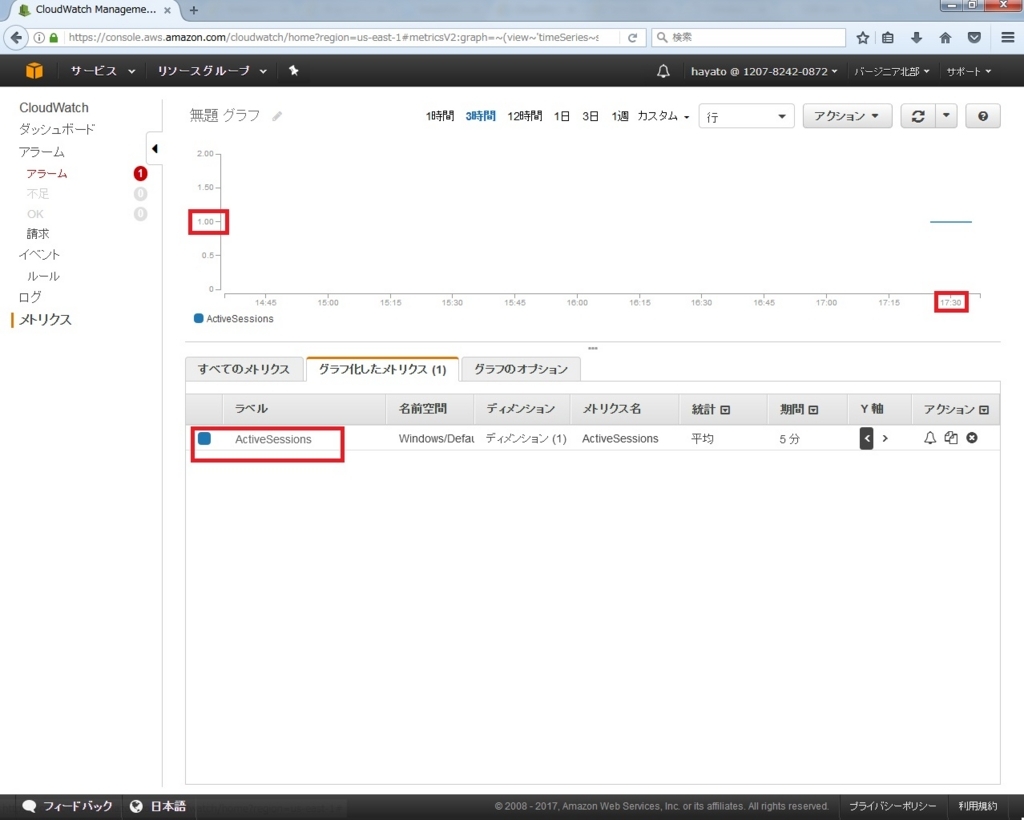Click the ディメンション (1) cell
This screenshot has height=820, width=1024.
526,439
